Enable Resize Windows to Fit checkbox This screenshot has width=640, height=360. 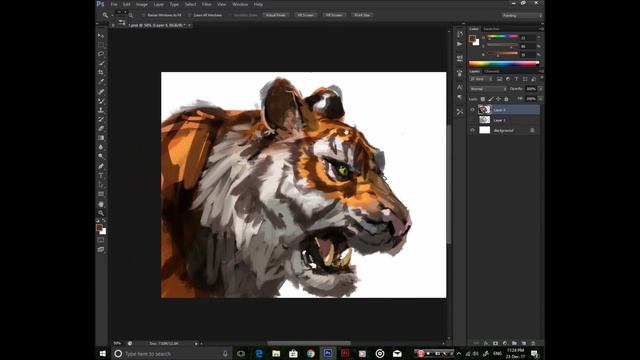click(x=143, y=15)
